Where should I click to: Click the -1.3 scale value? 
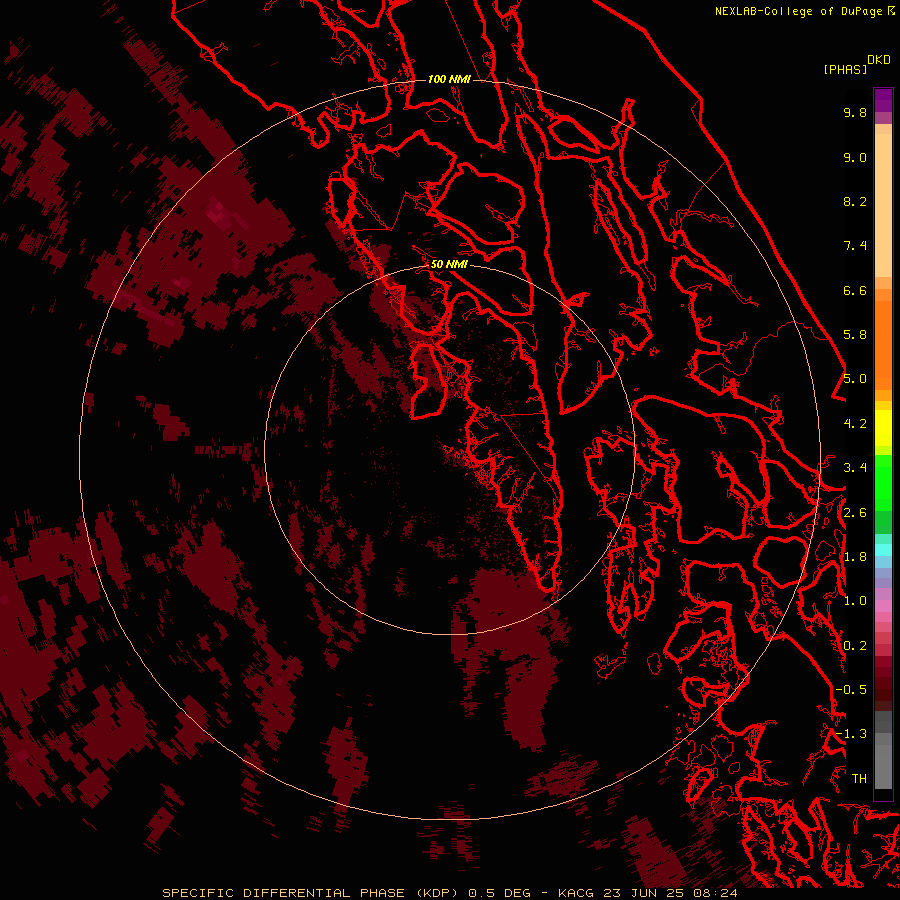pyautogui.click(x=851, y=734)
